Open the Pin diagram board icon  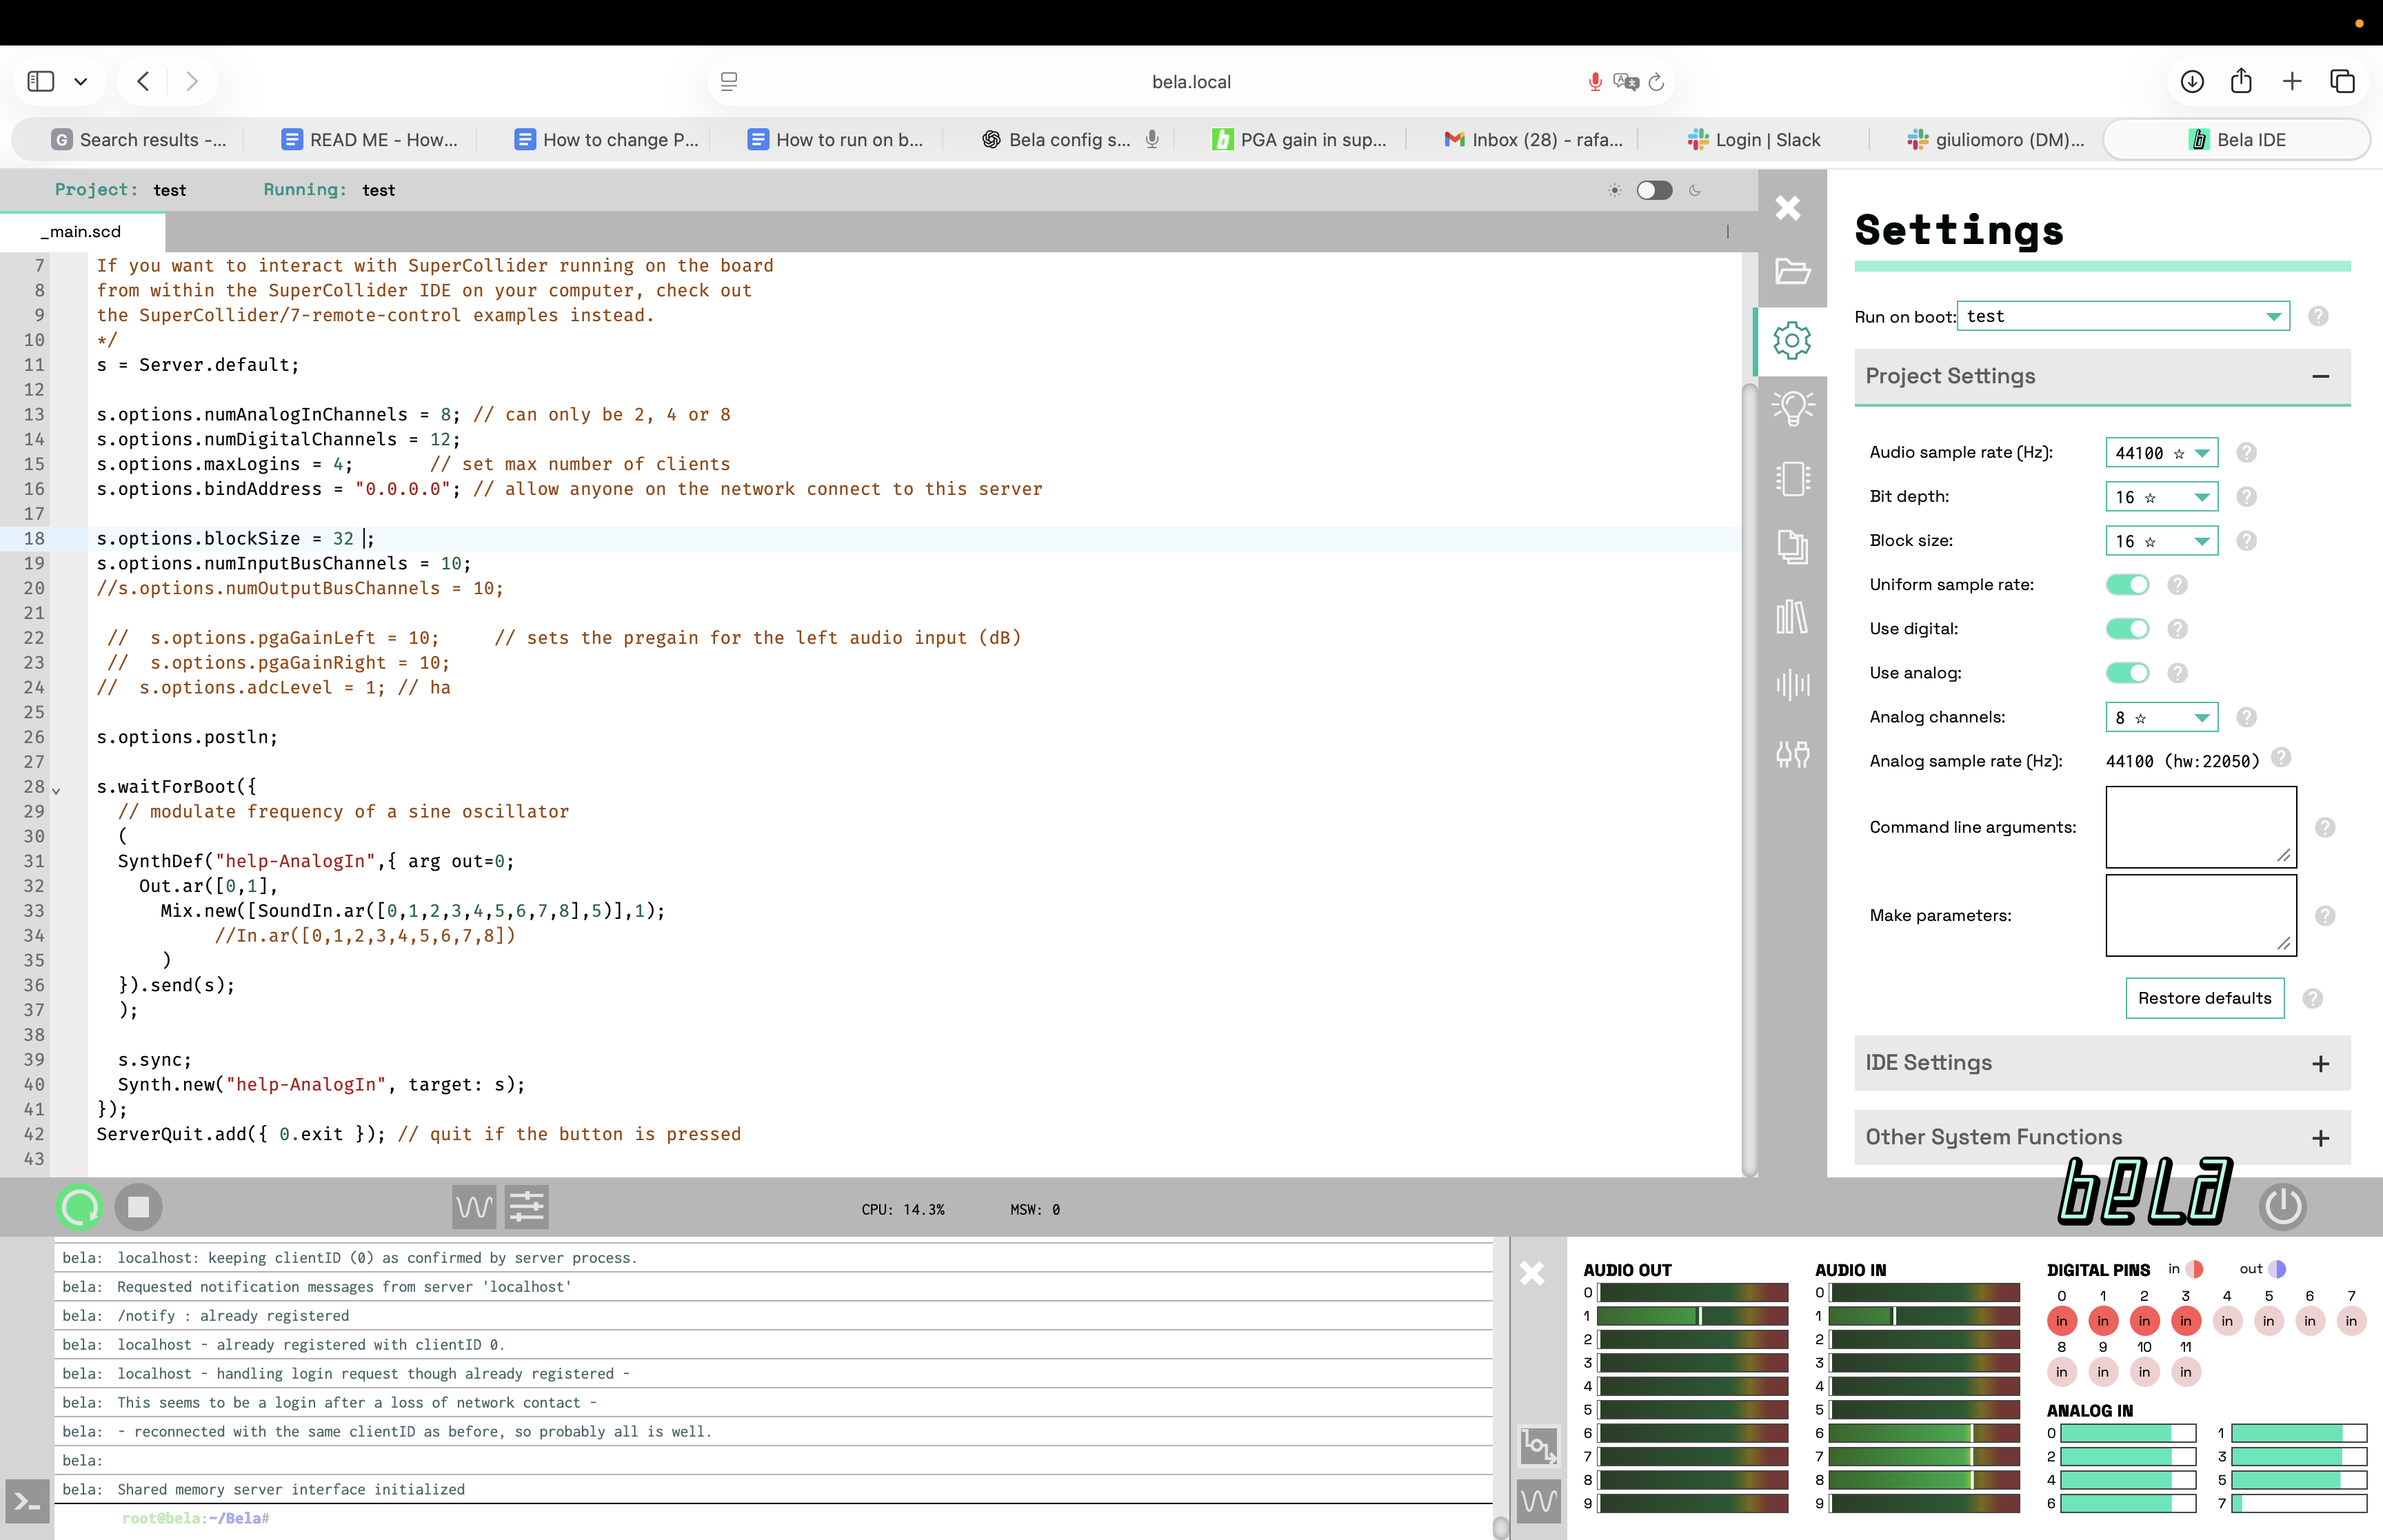coord(1792,478)
